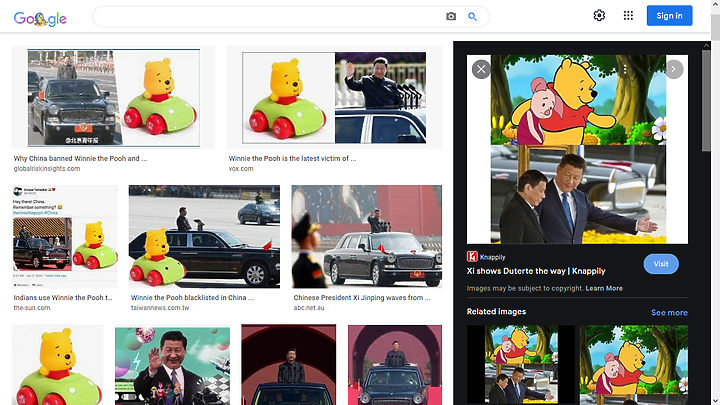Open search by image camera icon
Viewport: 720px width, 405px height.
(451, 17)
